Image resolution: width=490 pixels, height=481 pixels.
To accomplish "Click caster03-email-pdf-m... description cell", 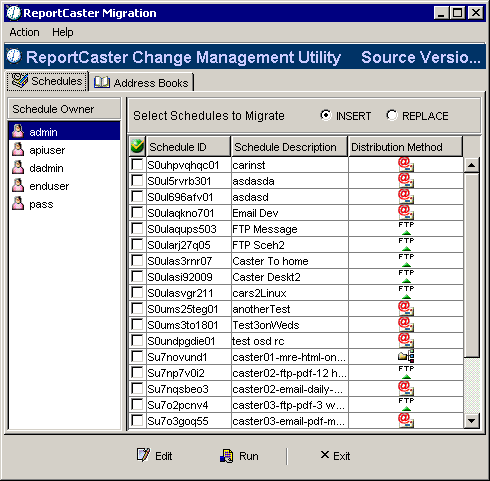I will point(290,421).
